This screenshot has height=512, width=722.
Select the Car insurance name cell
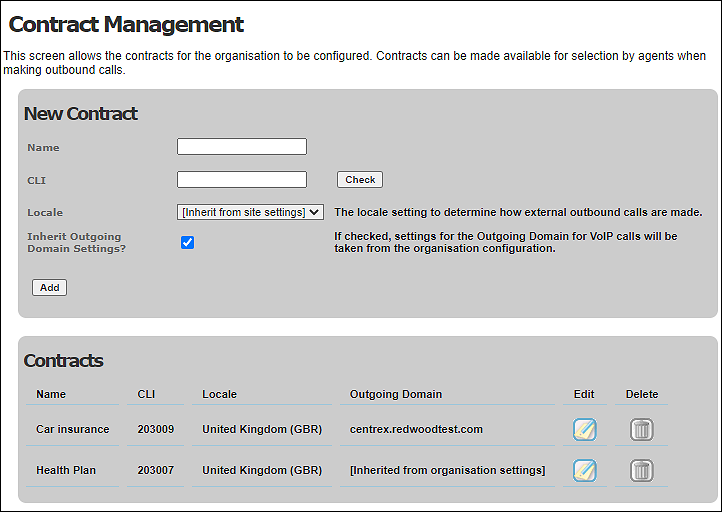click(73, 429)
